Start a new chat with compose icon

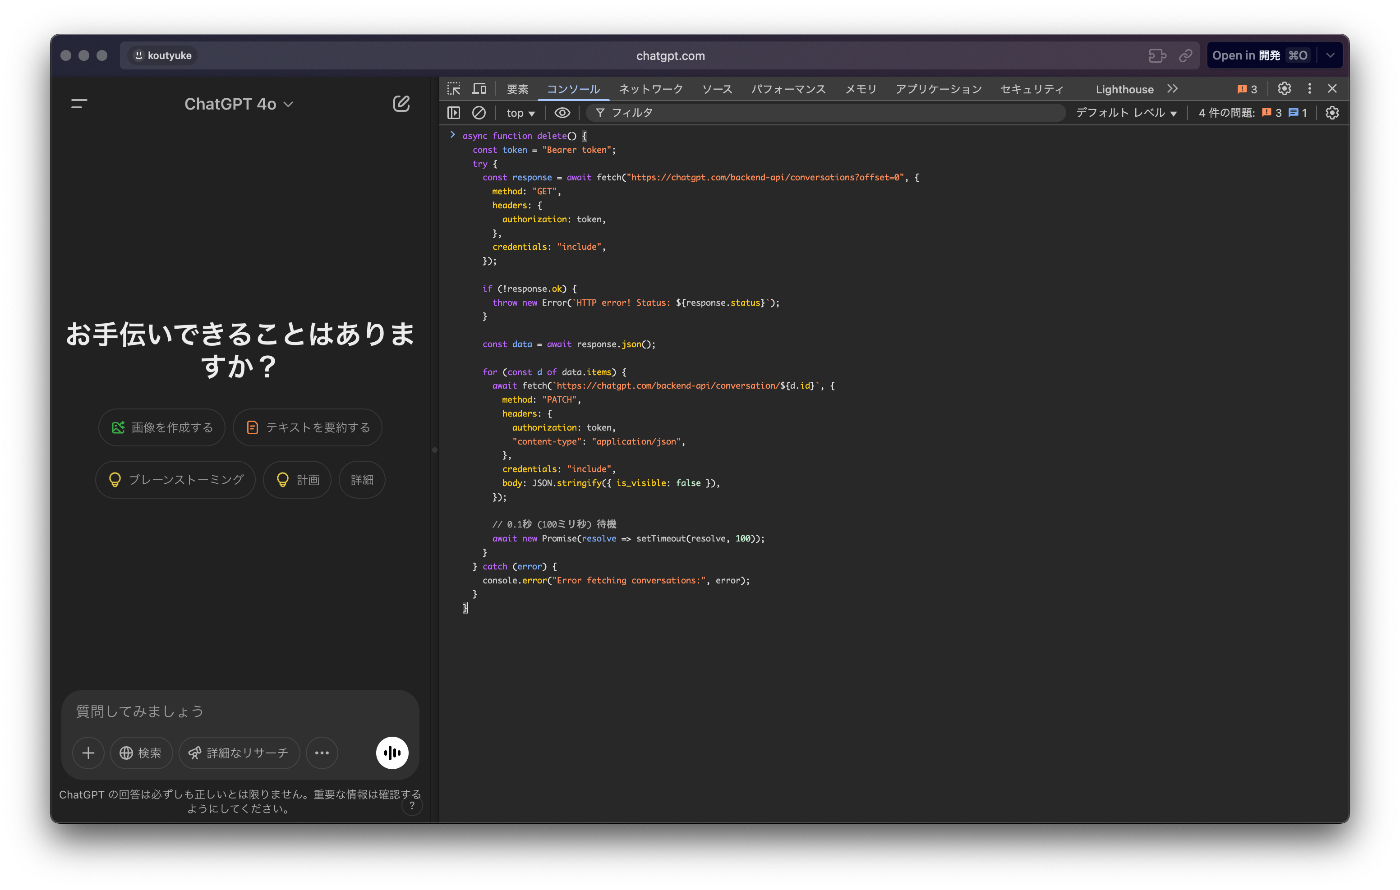[401, 103]
